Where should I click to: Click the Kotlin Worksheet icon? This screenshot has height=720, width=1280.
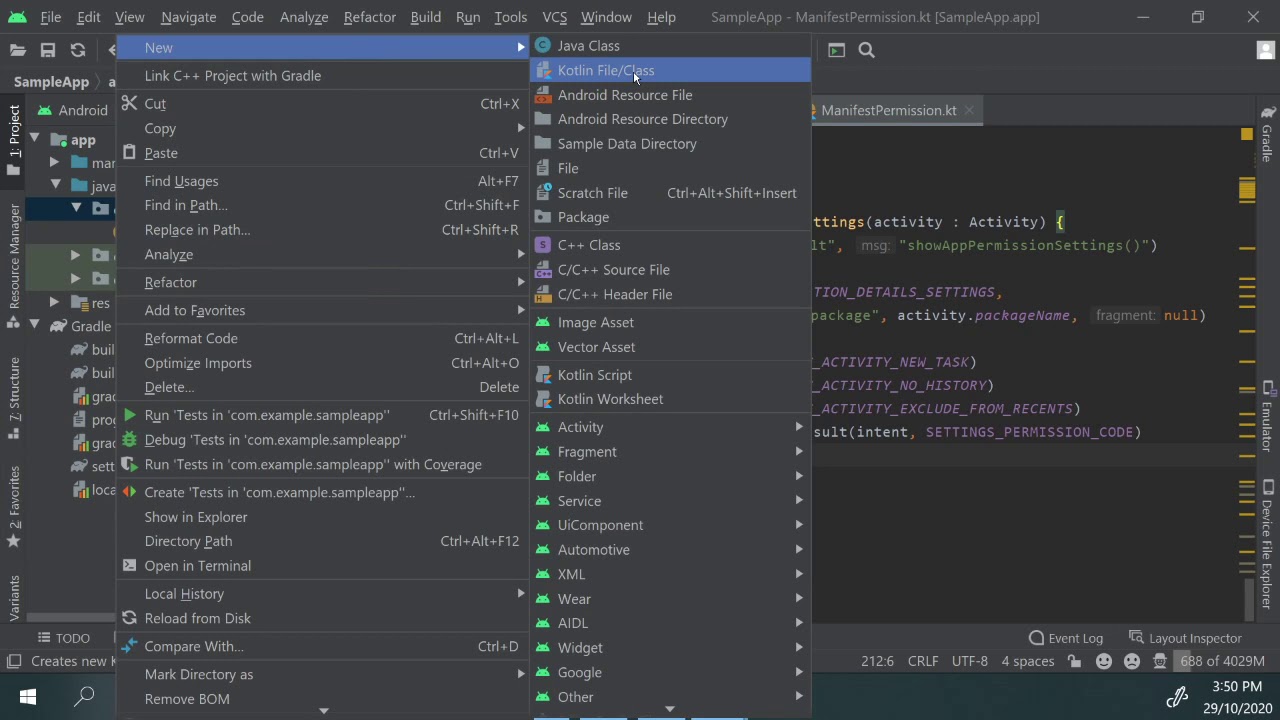point(543,399)
